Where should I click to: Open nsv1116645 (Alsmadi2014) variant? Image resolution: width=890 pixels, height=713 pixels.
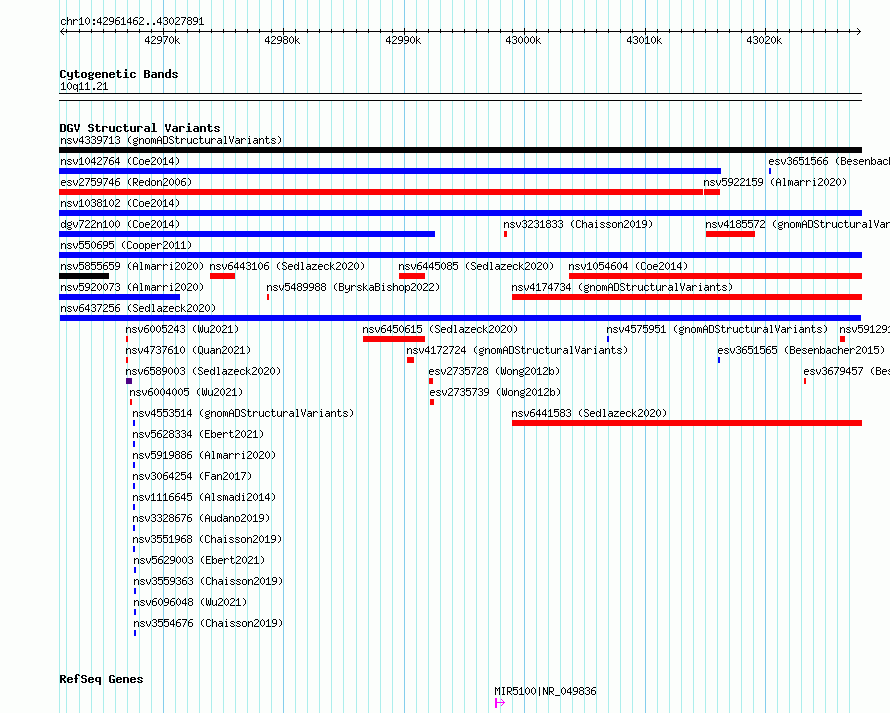204,497
